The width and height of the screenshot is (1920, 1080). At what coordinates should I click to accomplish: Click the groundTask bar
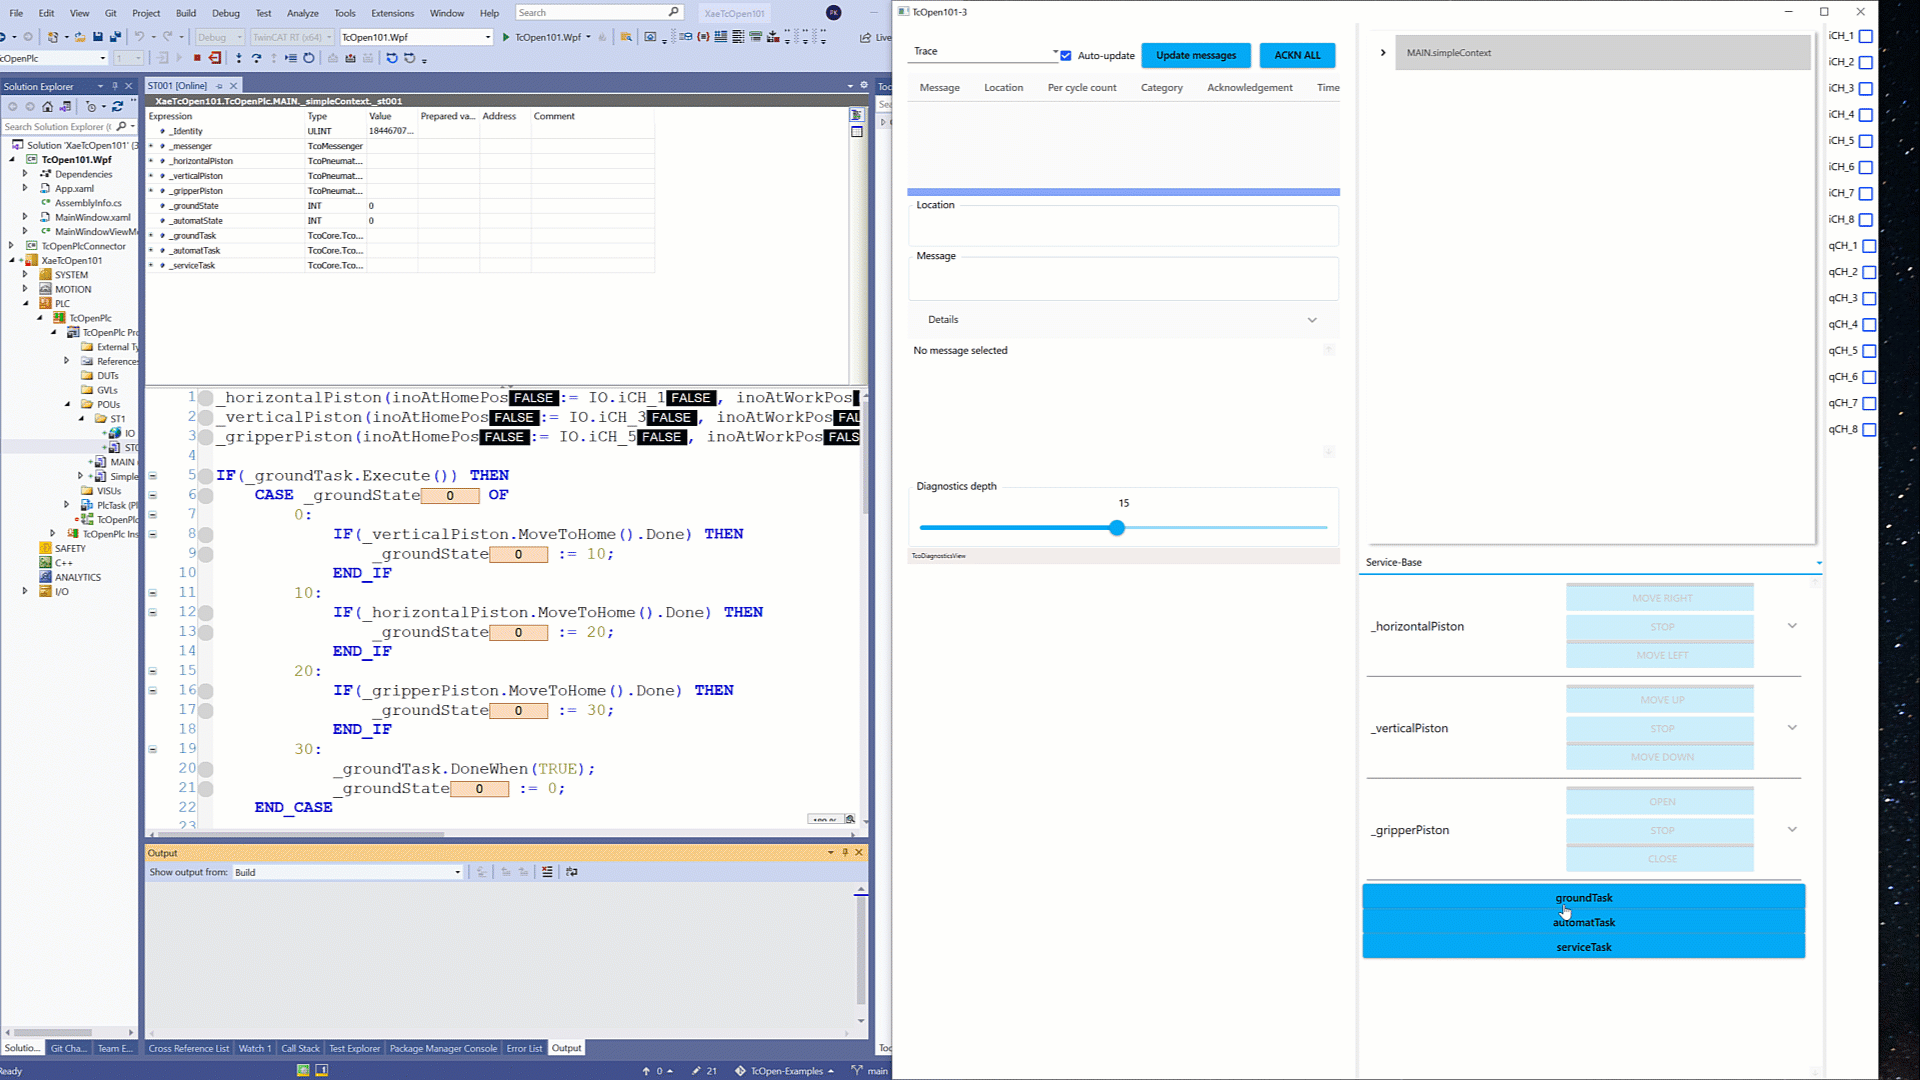click(1583, 897)
